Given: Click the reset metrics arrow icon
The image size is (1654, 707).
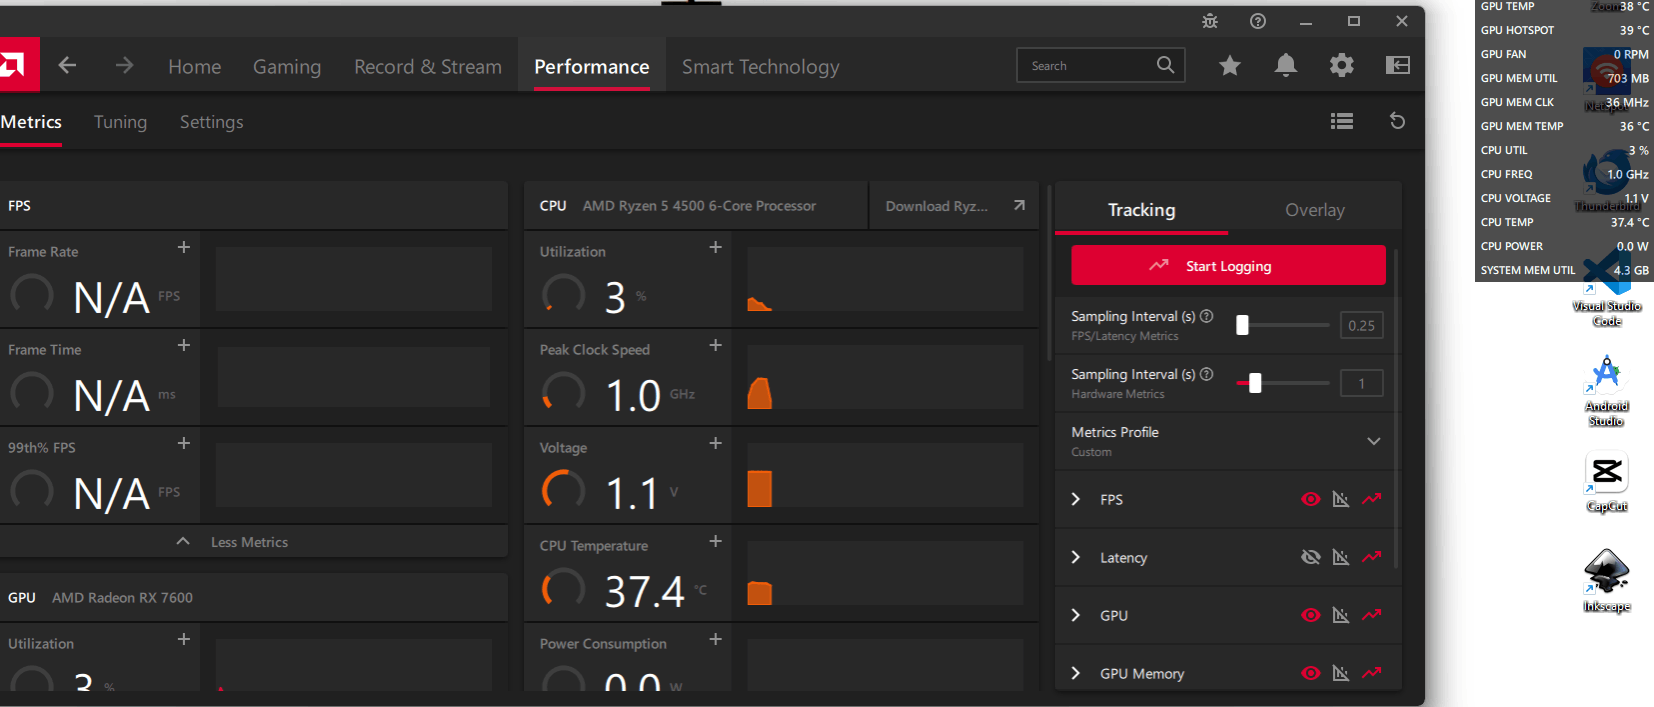Looking at the screenshot, I should [1398, 121].
